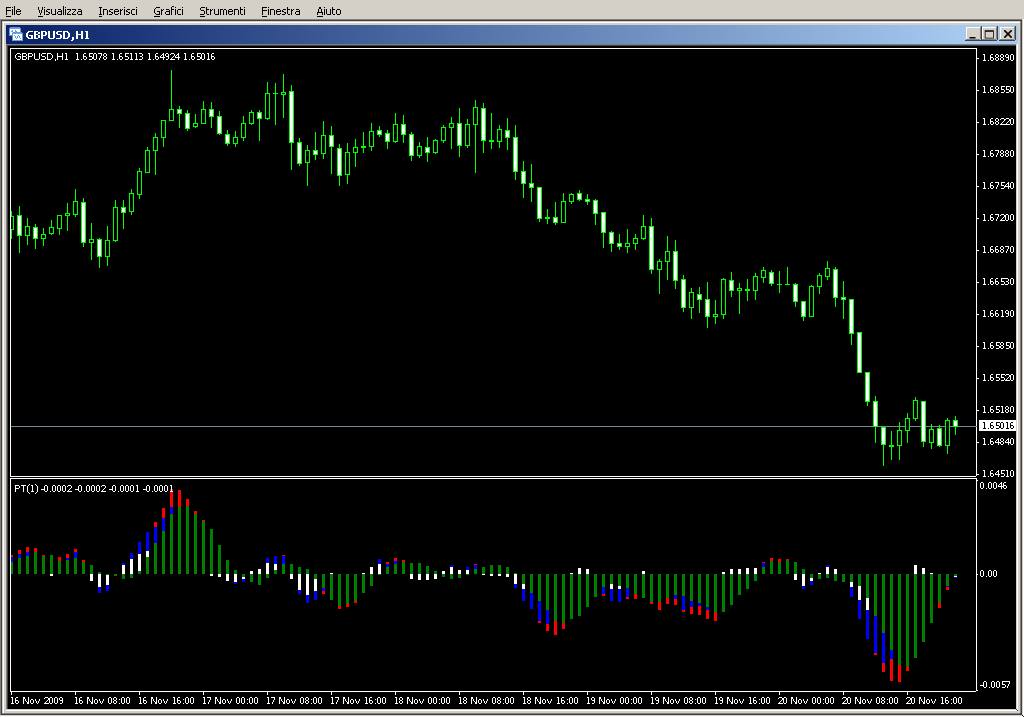Open the File menu
Image resolution: width=1024 pixels, height=717 pixels.
13,11
